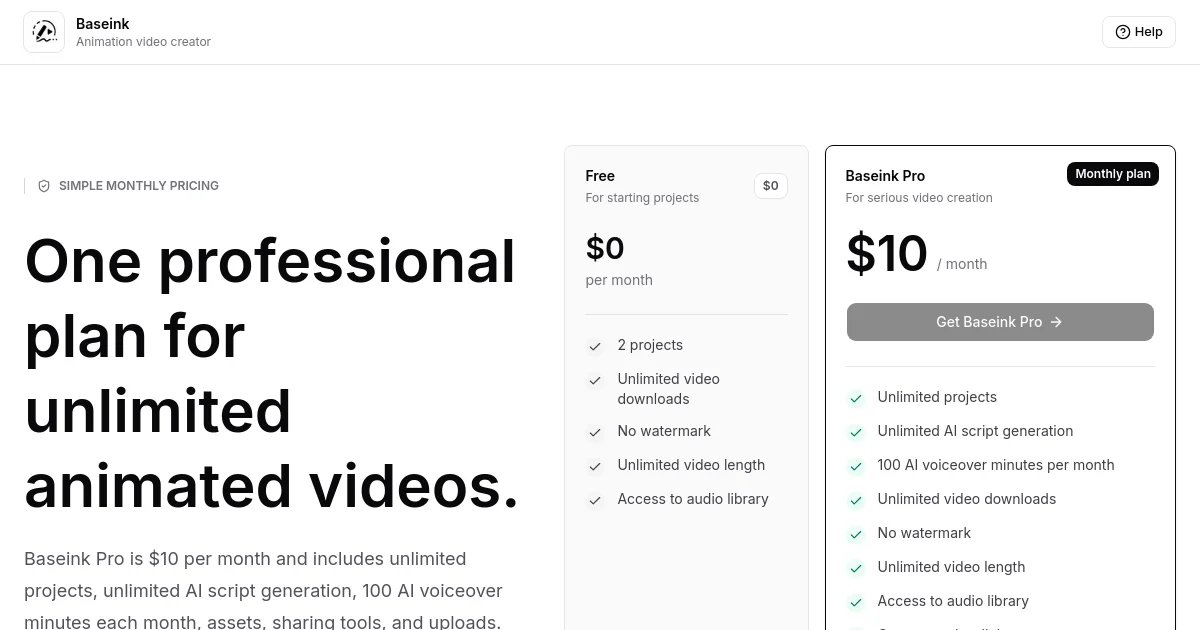The width and height of the screenshot is (1200, 630).
Task: Click the shield icon beside Simple Monthly Pricing
Action: [44, 186]
